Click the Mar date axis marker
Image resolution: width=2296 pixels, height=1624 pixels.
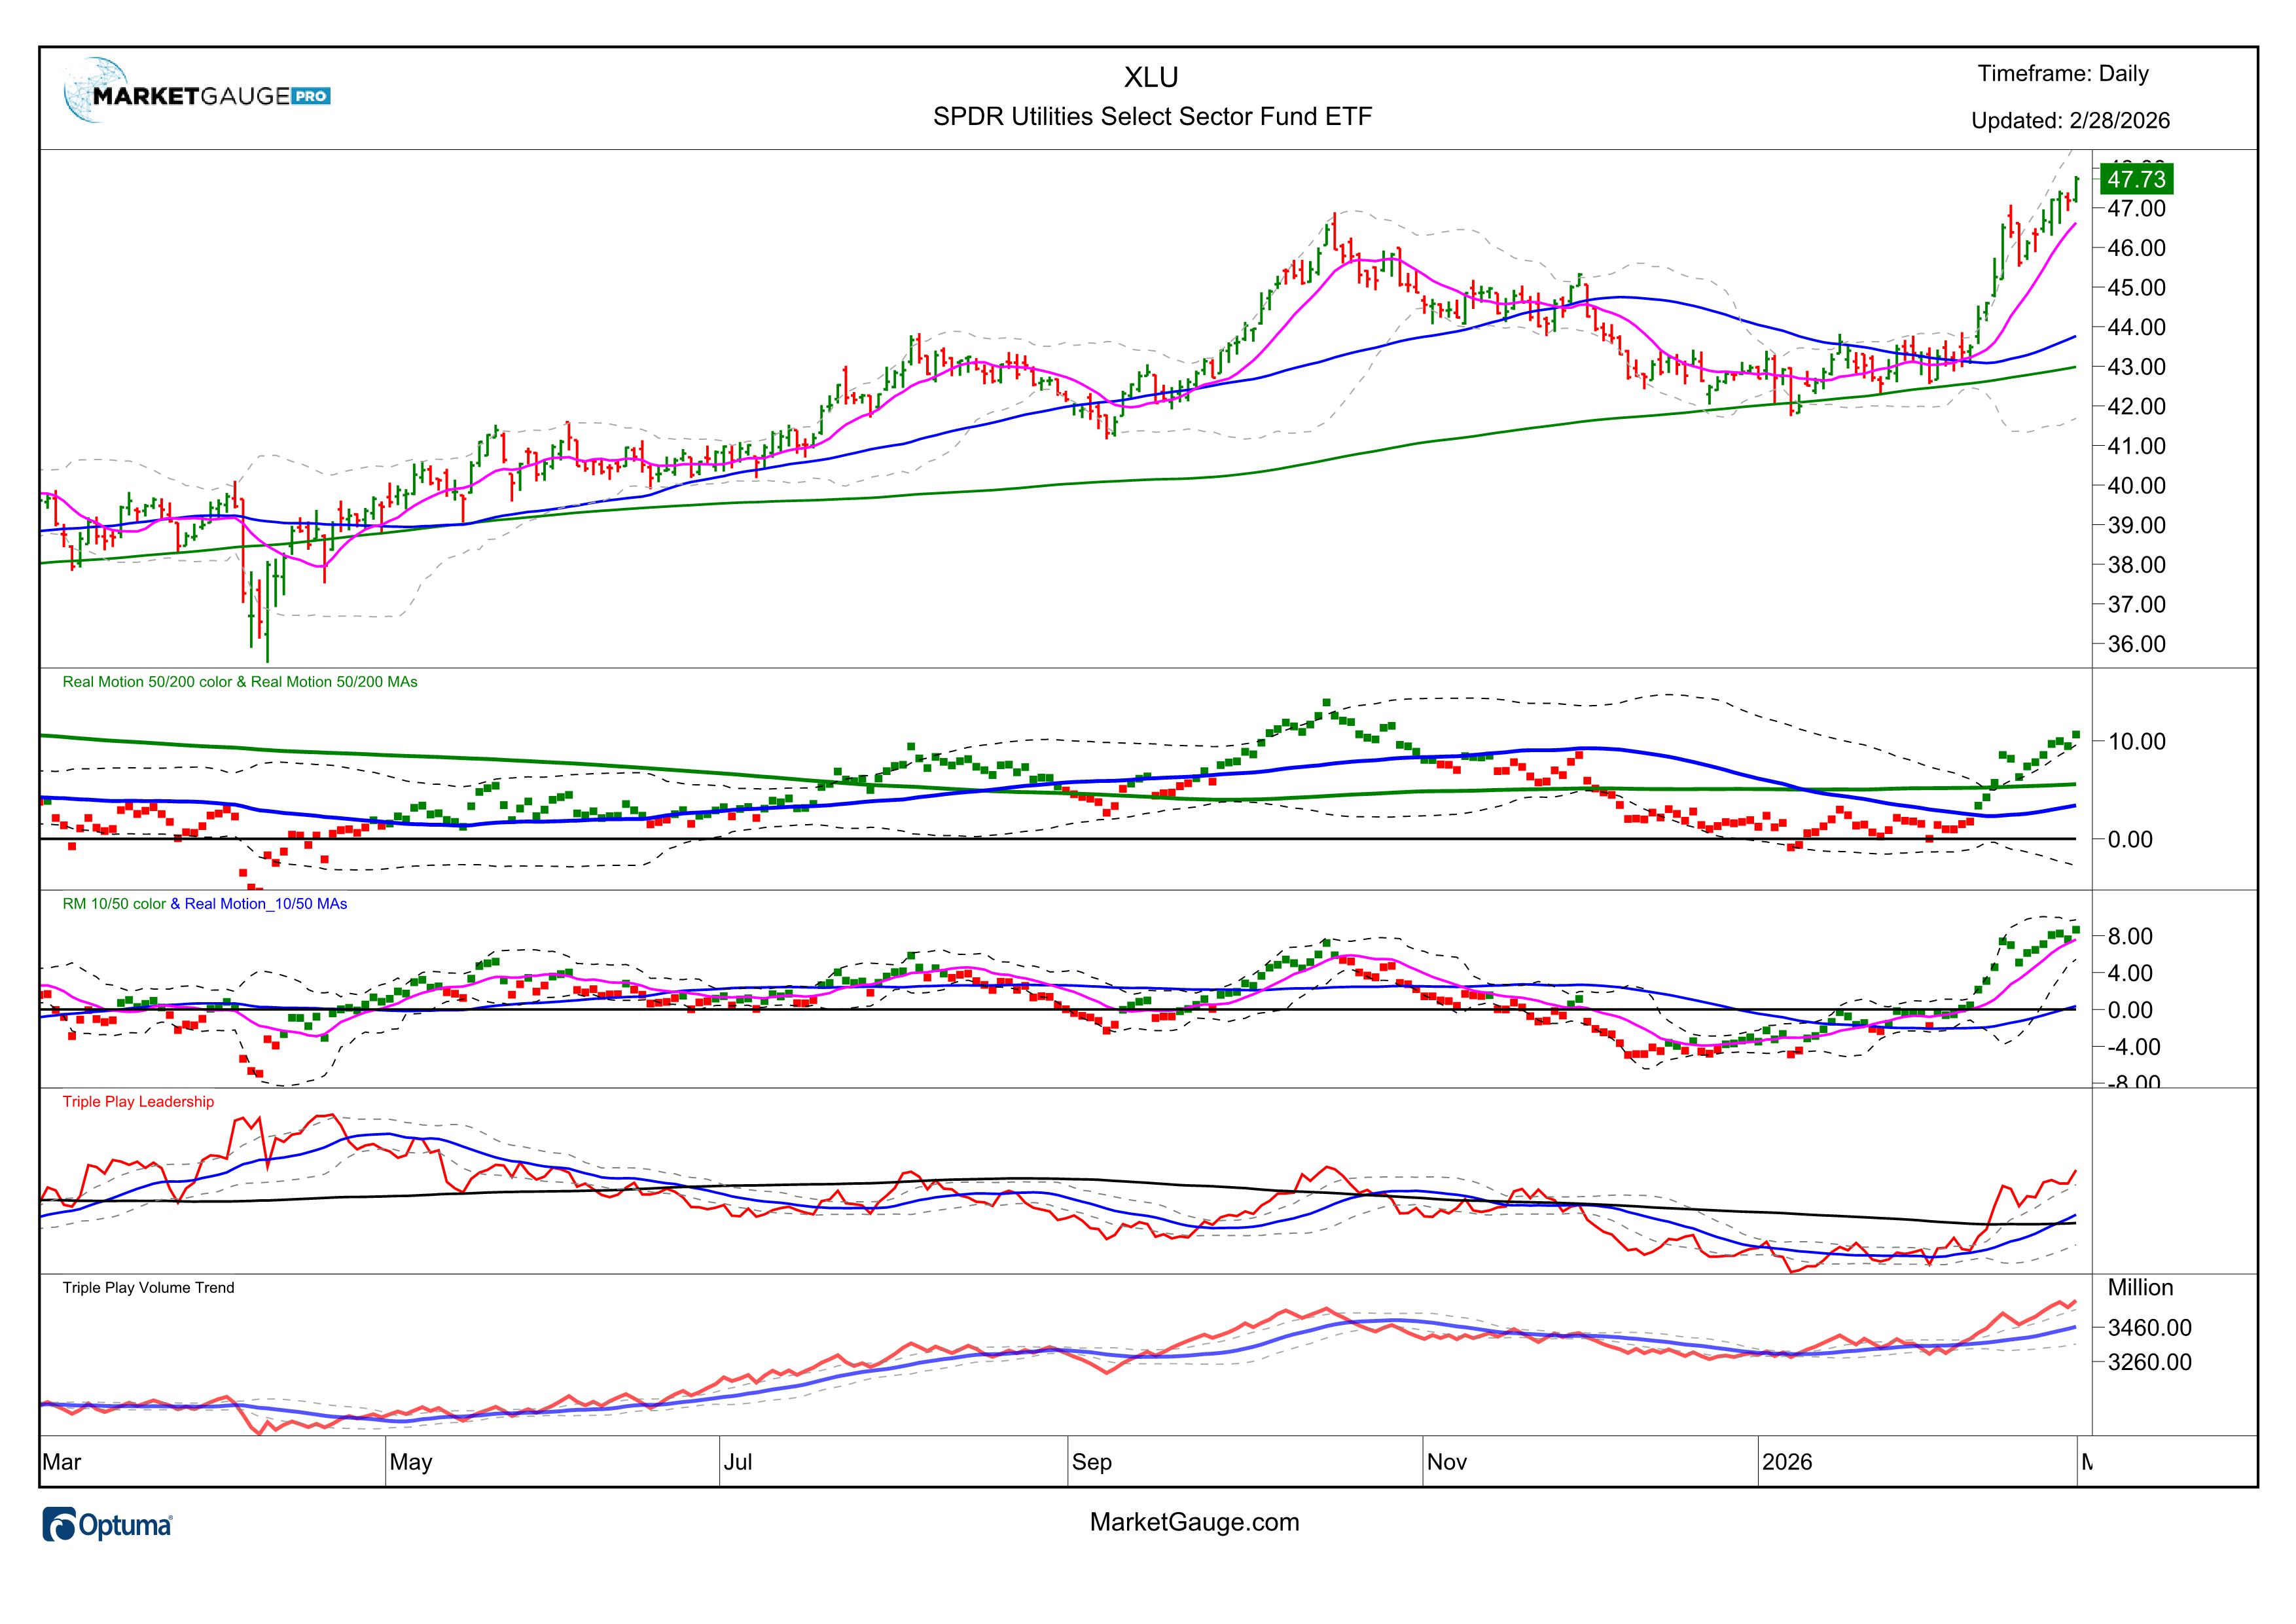tap(62, 1462)
